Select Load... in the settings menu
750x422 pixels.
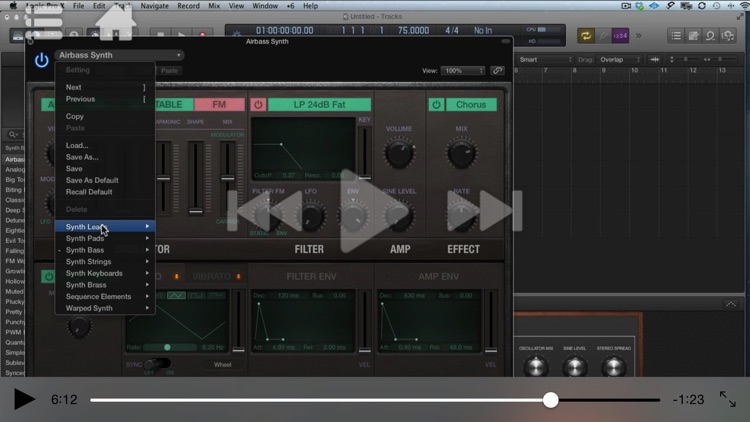pyautogui.click(x=105, y=145)
